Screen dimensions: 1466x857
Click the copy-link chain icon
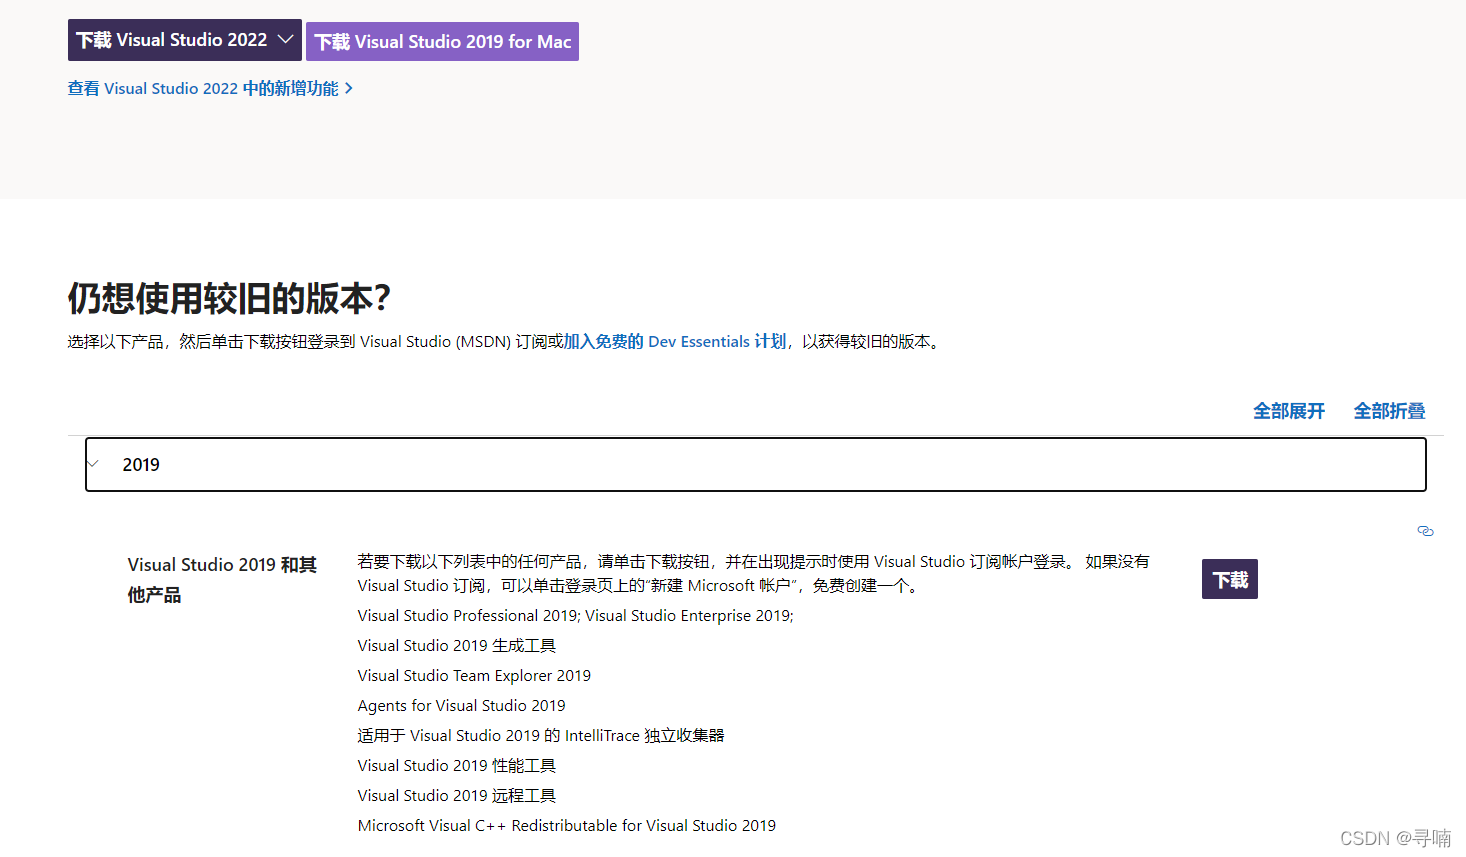point(1425,531)
